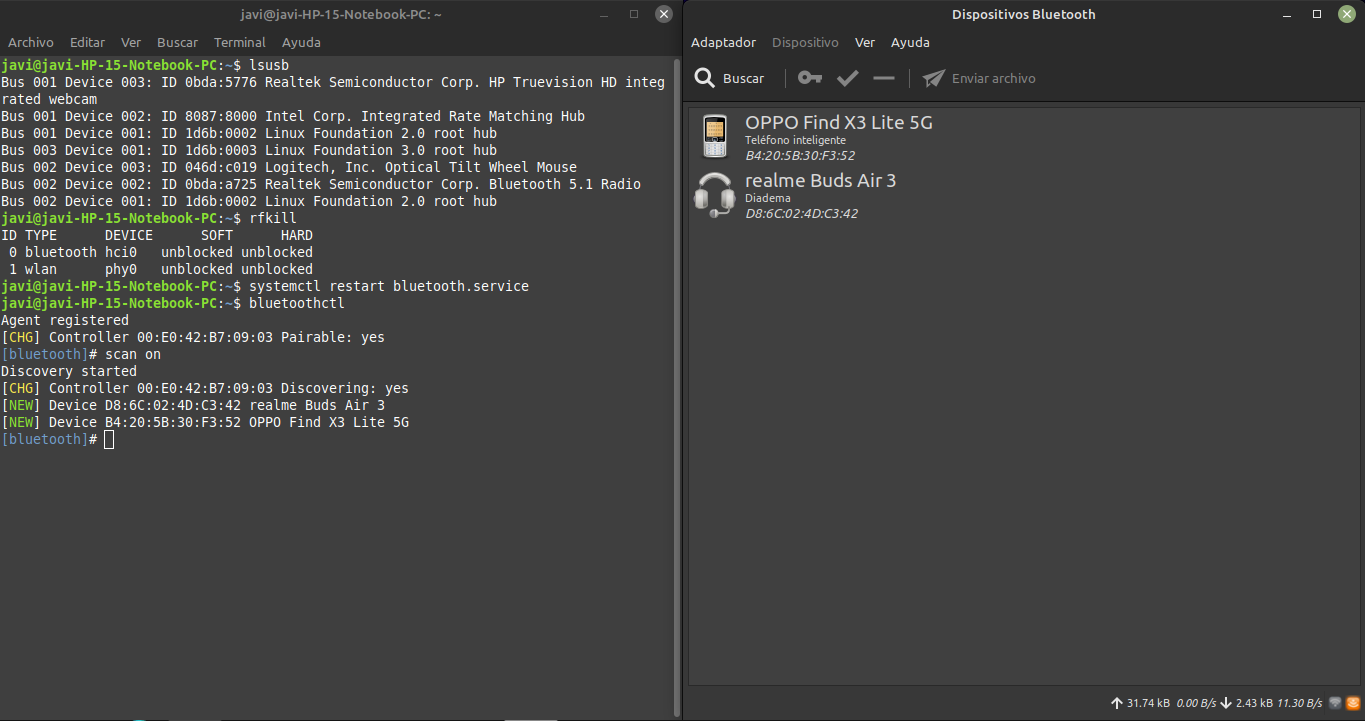The image size is (1365, 721).
Task: Click OPPO Find X3 Lite 5G device name
Action: point(838,123)
